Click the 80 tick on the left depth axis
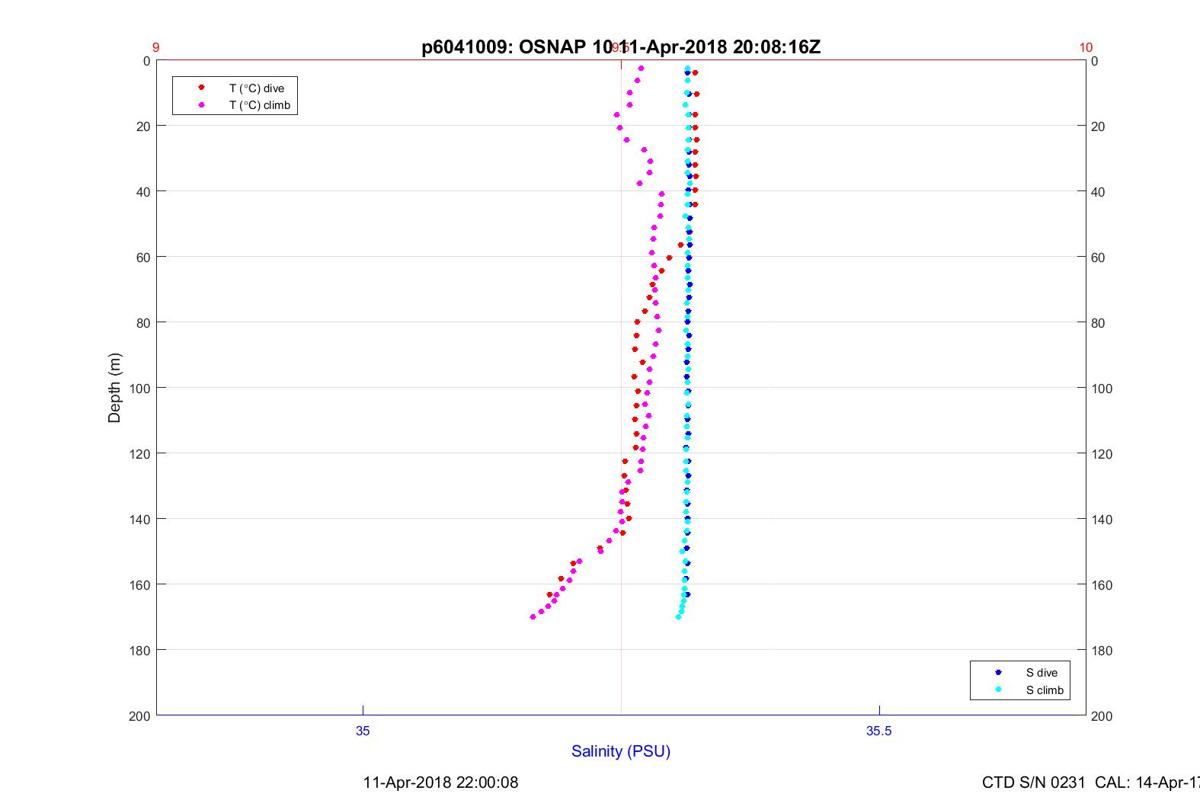This screenshot has height=804, width=1200. pyautogui.click(x=143, y=323)
